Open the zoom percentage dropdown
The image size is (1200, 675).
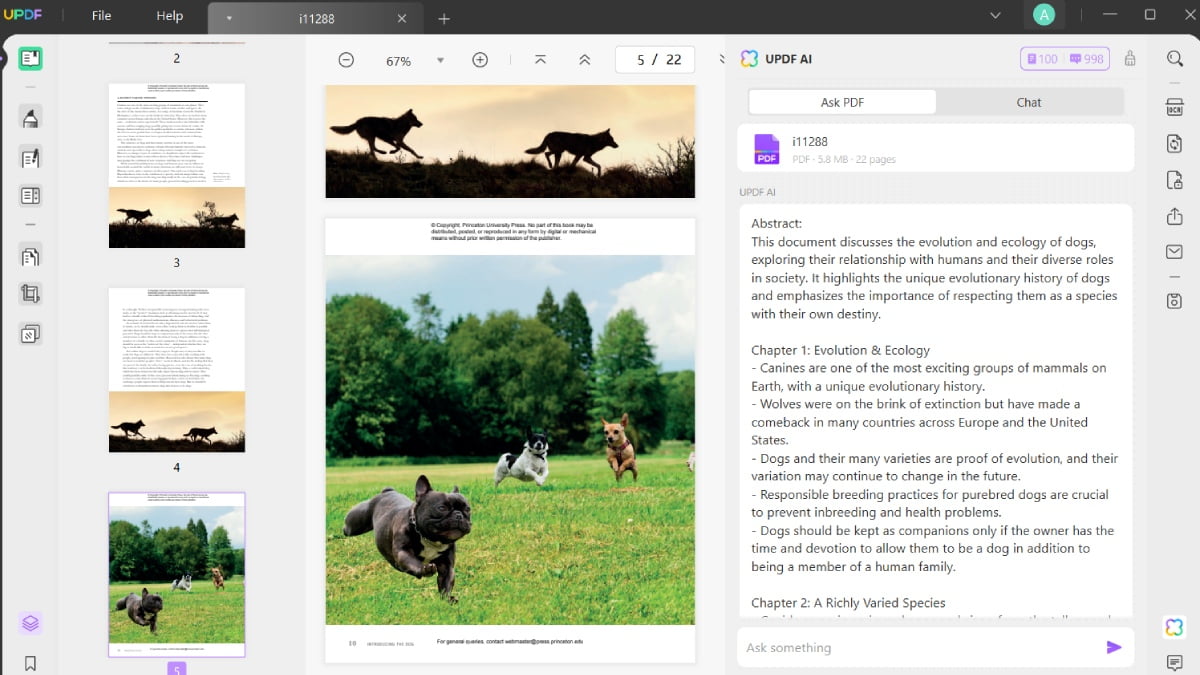click(440, 60)
